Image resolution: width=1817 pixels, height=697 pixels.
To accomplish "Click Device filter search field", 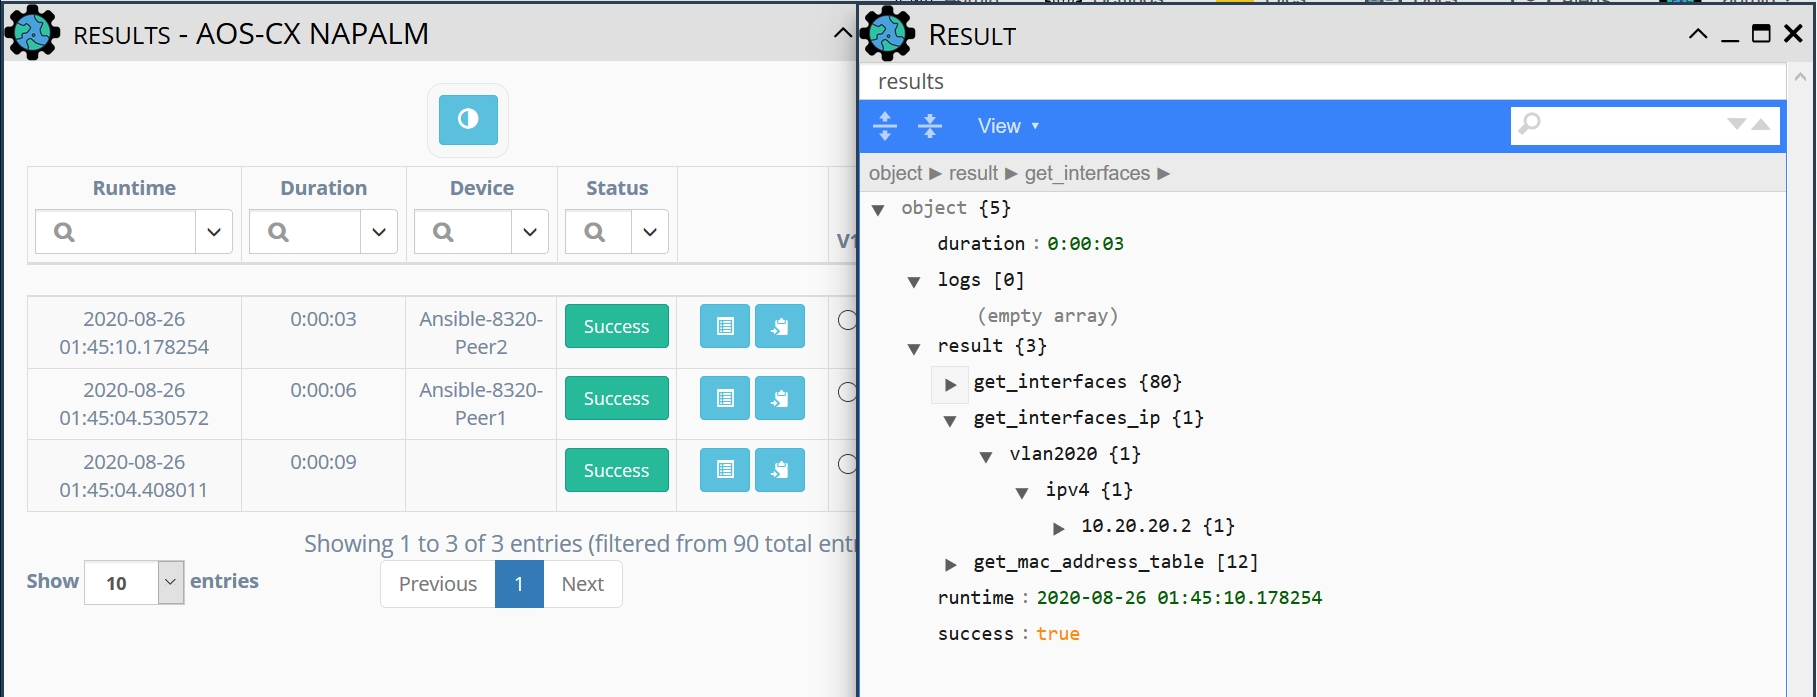I will click(463, 232).
